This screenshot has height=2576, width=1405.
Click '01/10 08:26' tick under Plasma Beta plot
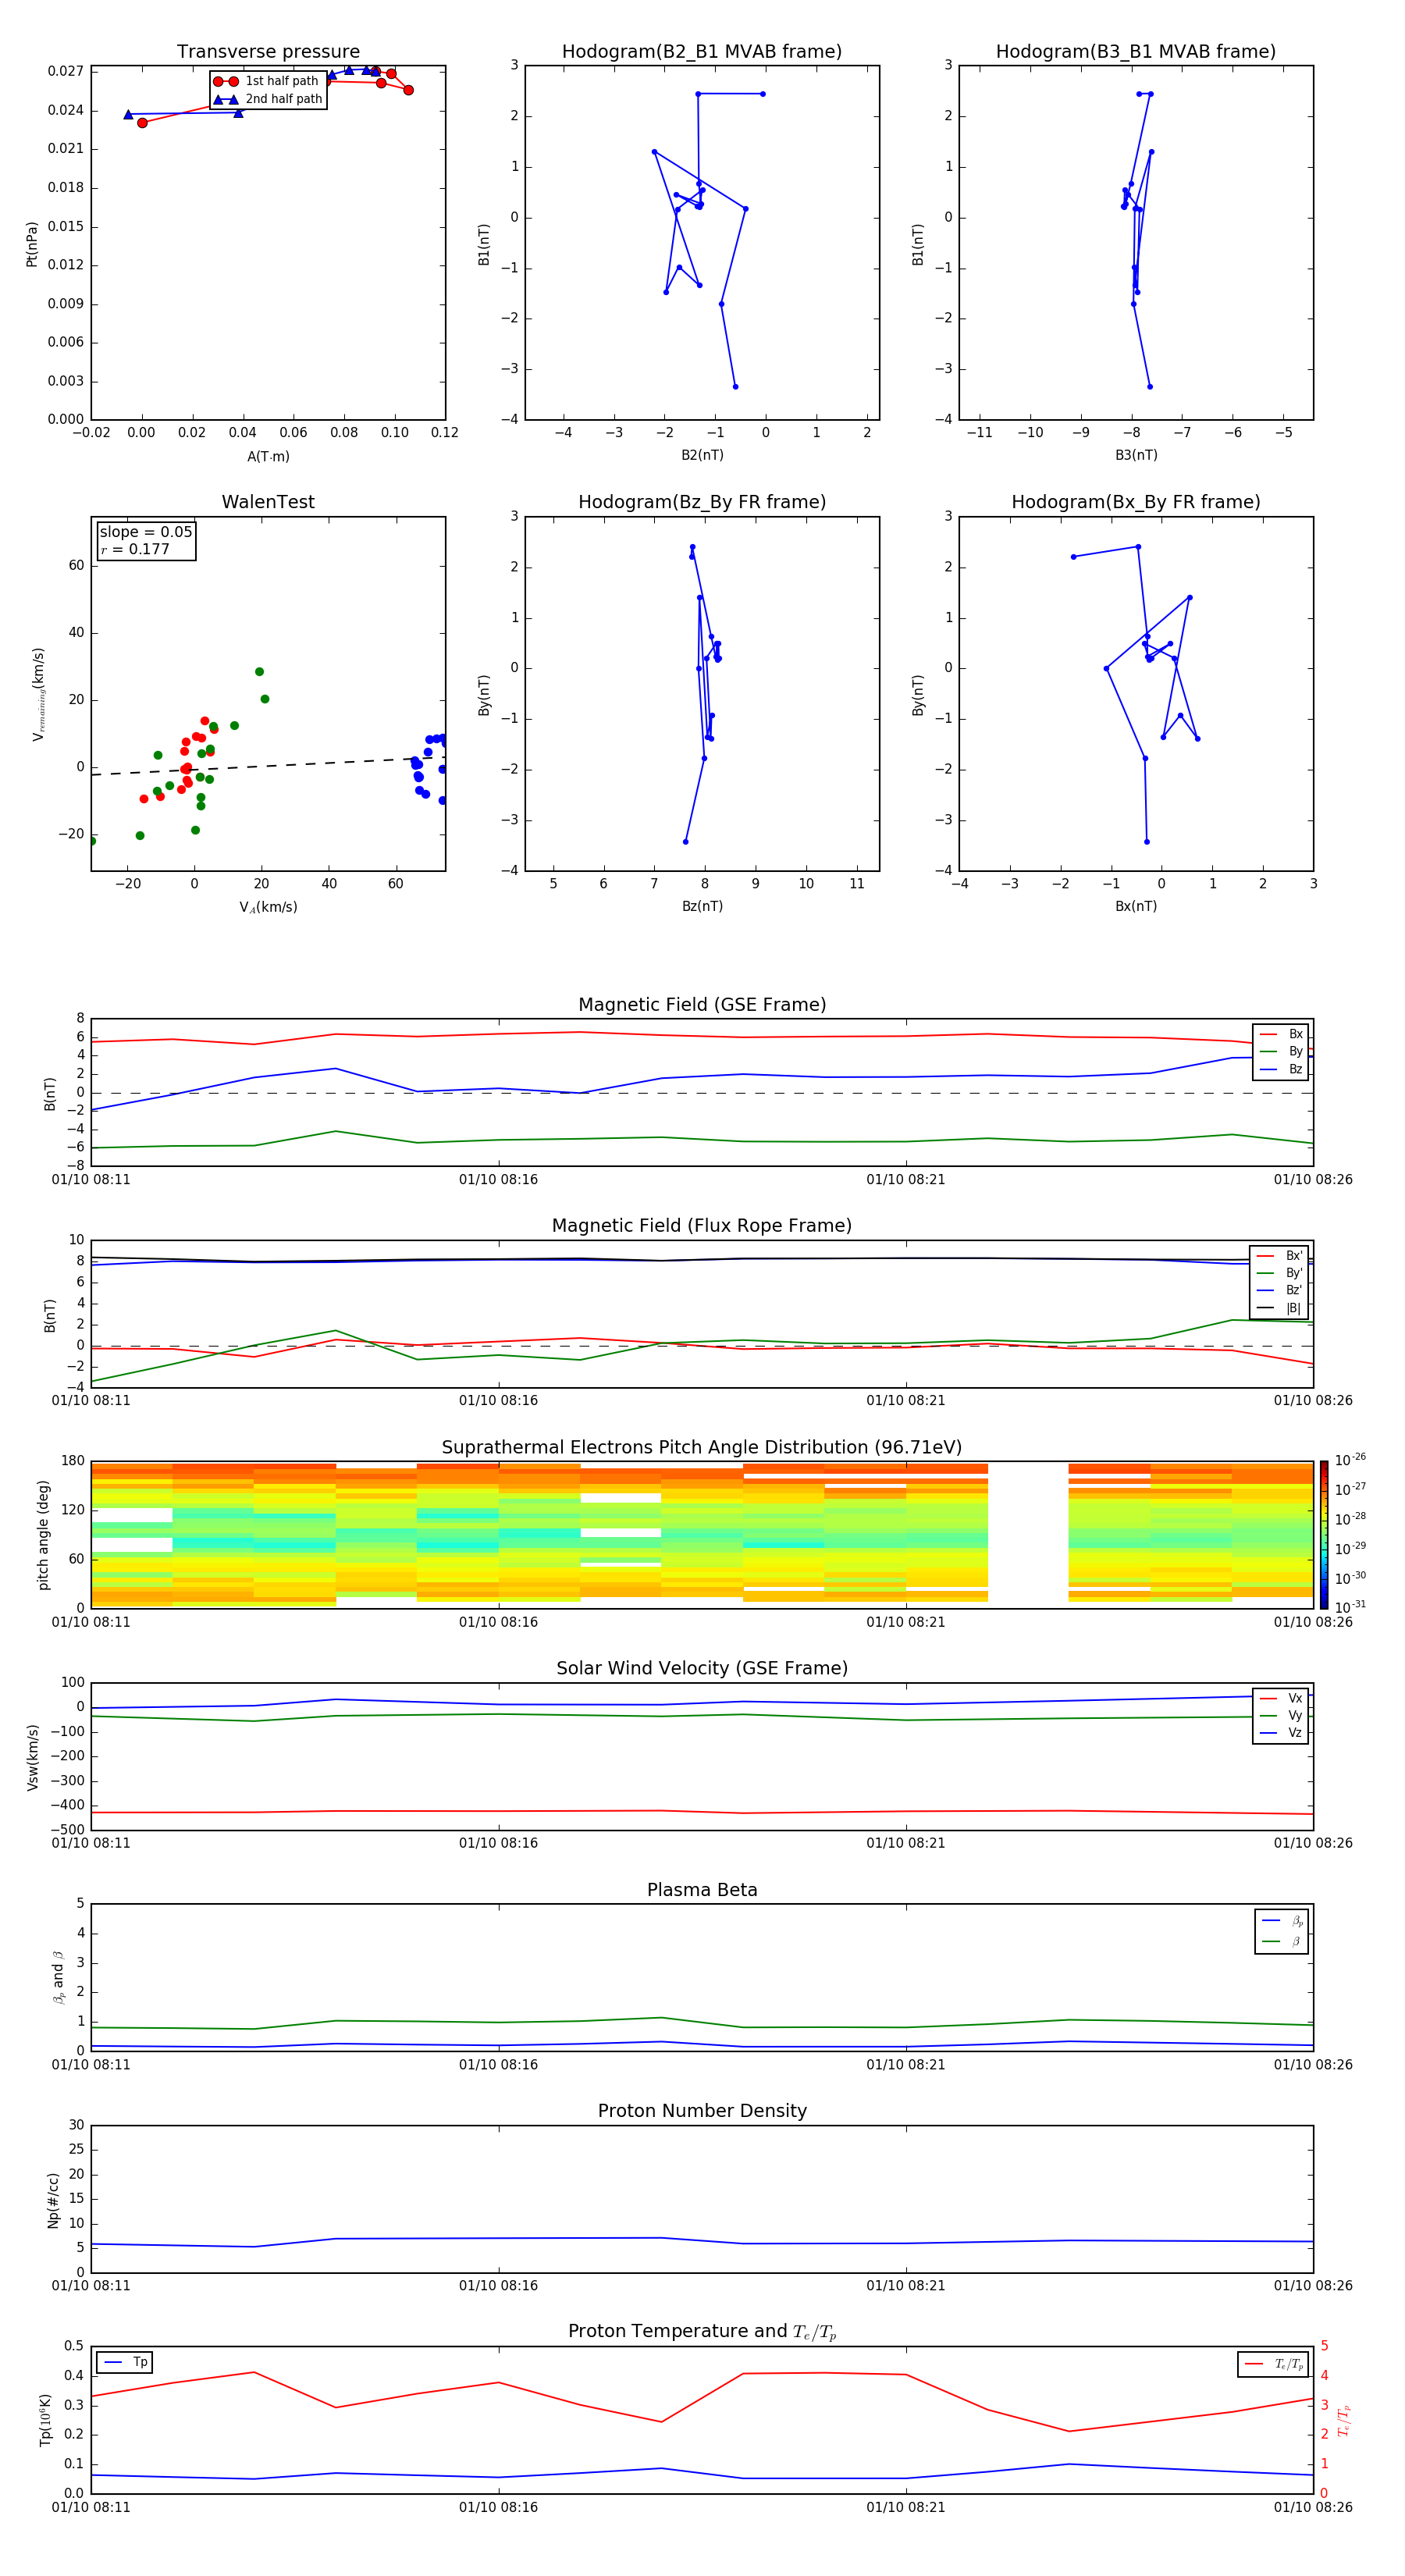1313,2064
